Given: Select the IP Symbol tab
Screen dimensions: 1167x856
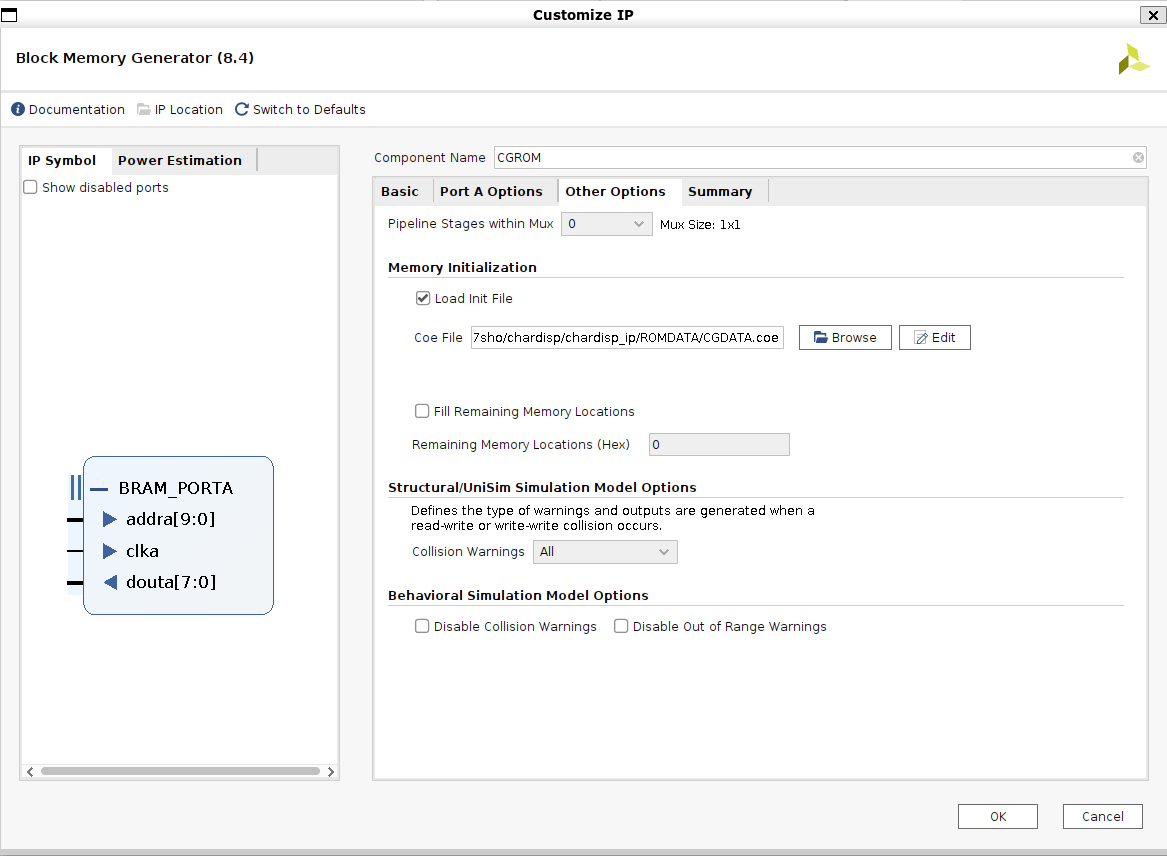Looking at the screenshot, I should coord(62,160).
